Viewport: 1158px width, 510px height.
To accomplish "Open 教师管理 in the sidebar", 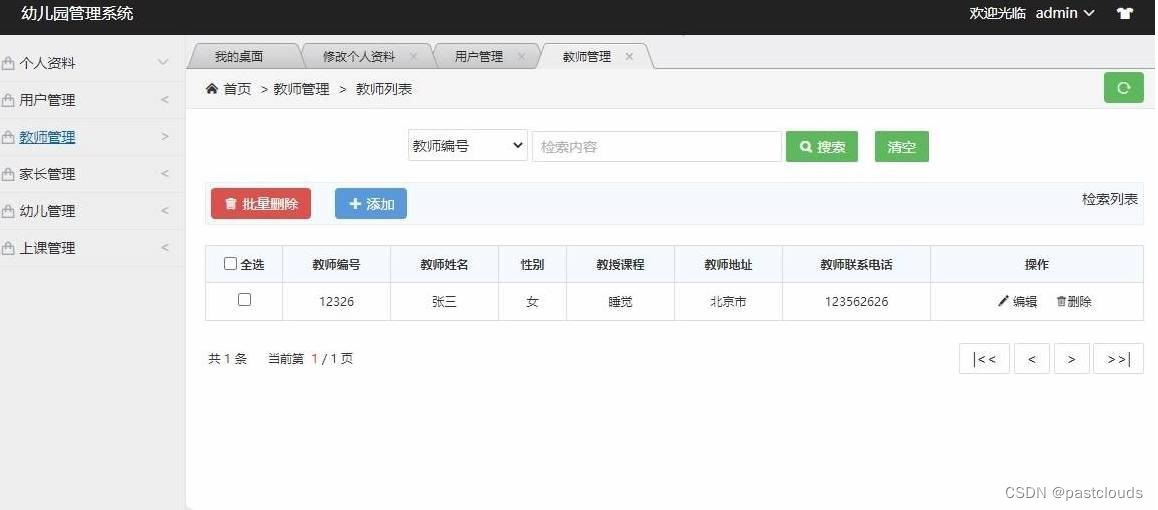I will (47, 137).
